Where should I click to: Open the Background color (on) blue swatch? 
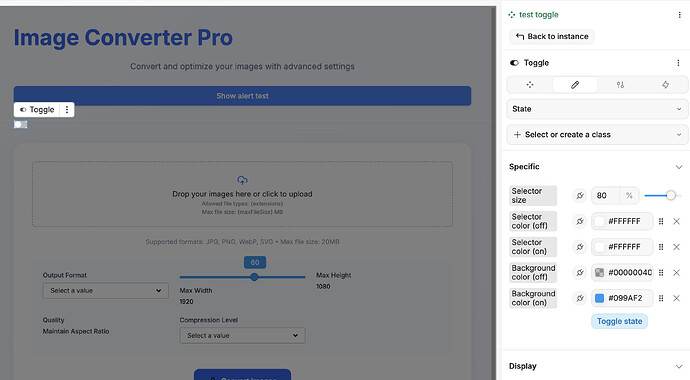pyautogui.click(x=599, y=298)
